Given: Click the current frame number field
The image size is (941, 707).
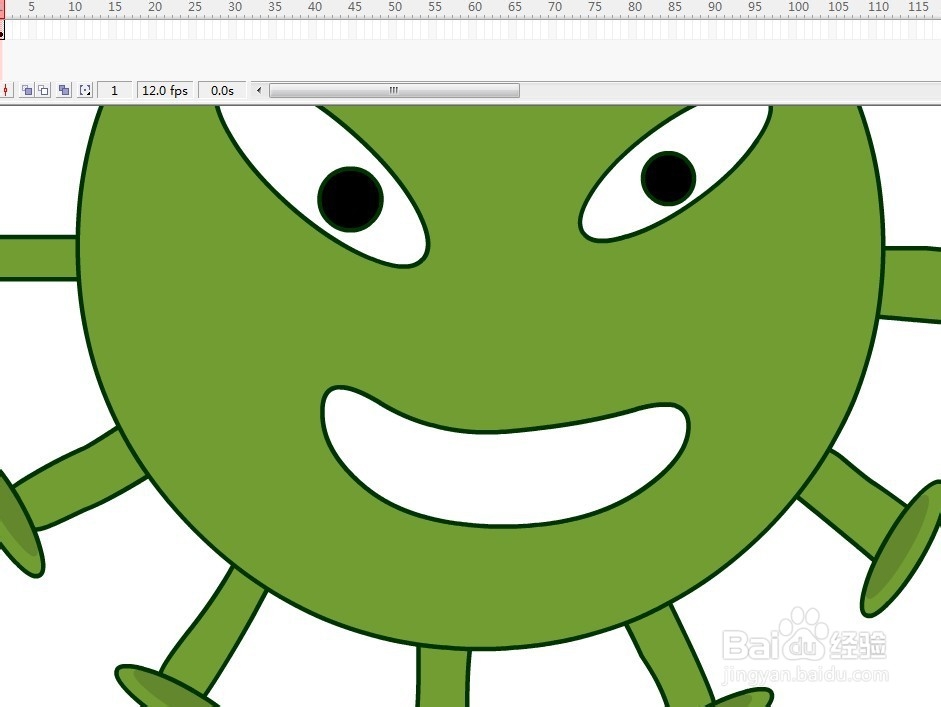Looking at the screenshot, I should (x=114, y=91).
